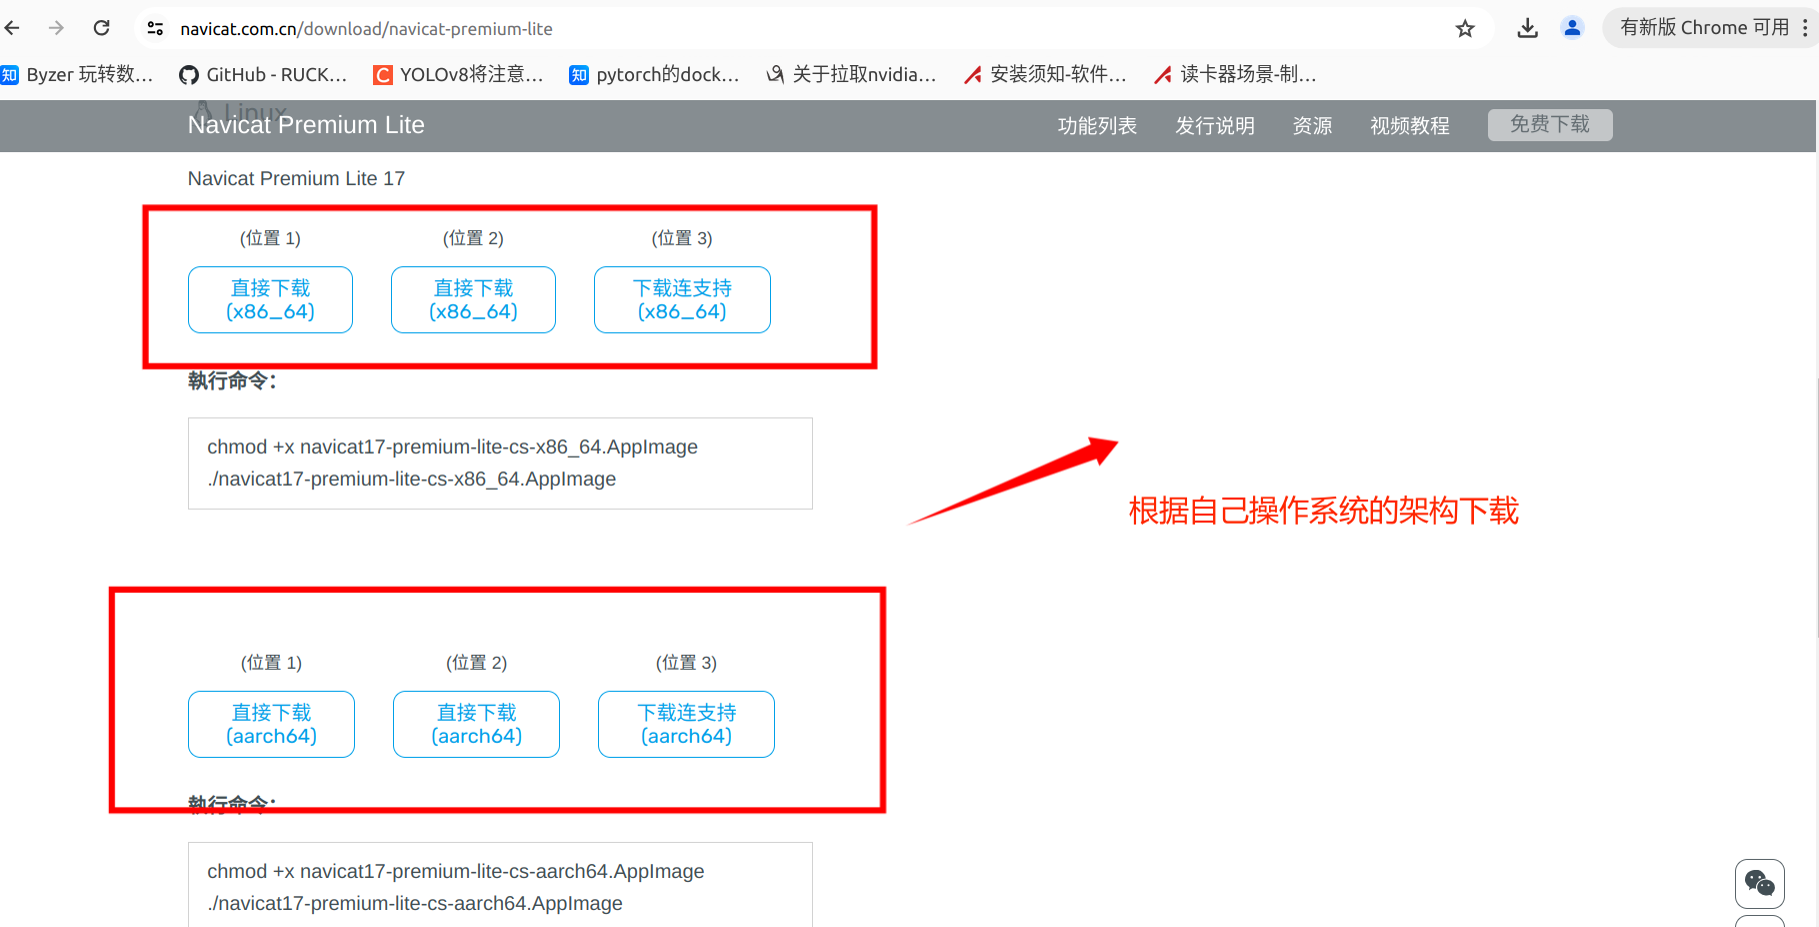Image resolution: width=1819 pixels, height=927 pixels.
Task: Click the Navicat Premium Lite 17 heading
Action: click(x=296, y=178)
